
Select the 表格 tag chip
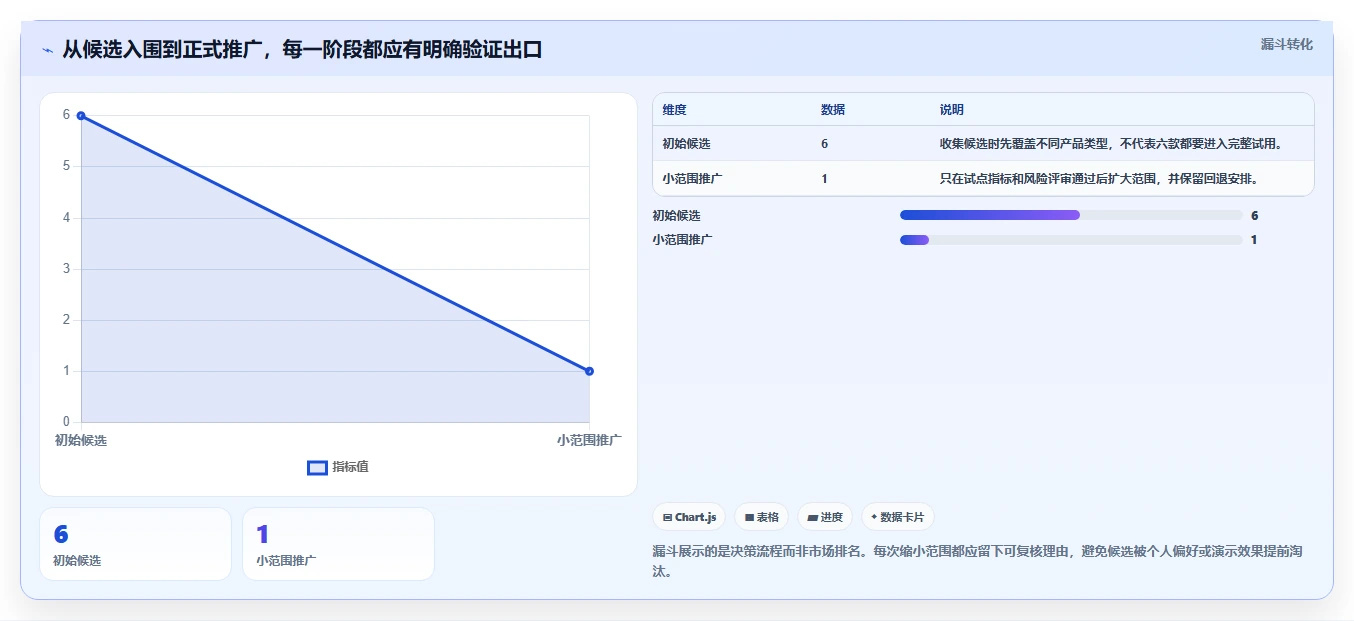pyautogui.click(x=761, y=517)
